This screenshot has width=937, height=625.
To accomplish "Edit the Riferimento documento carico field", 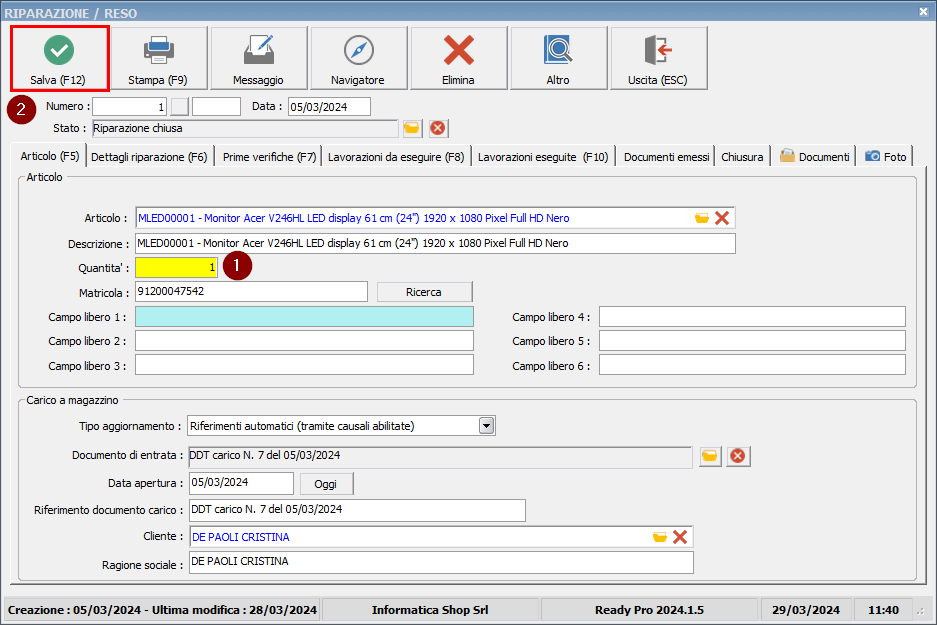I will 357,510.
